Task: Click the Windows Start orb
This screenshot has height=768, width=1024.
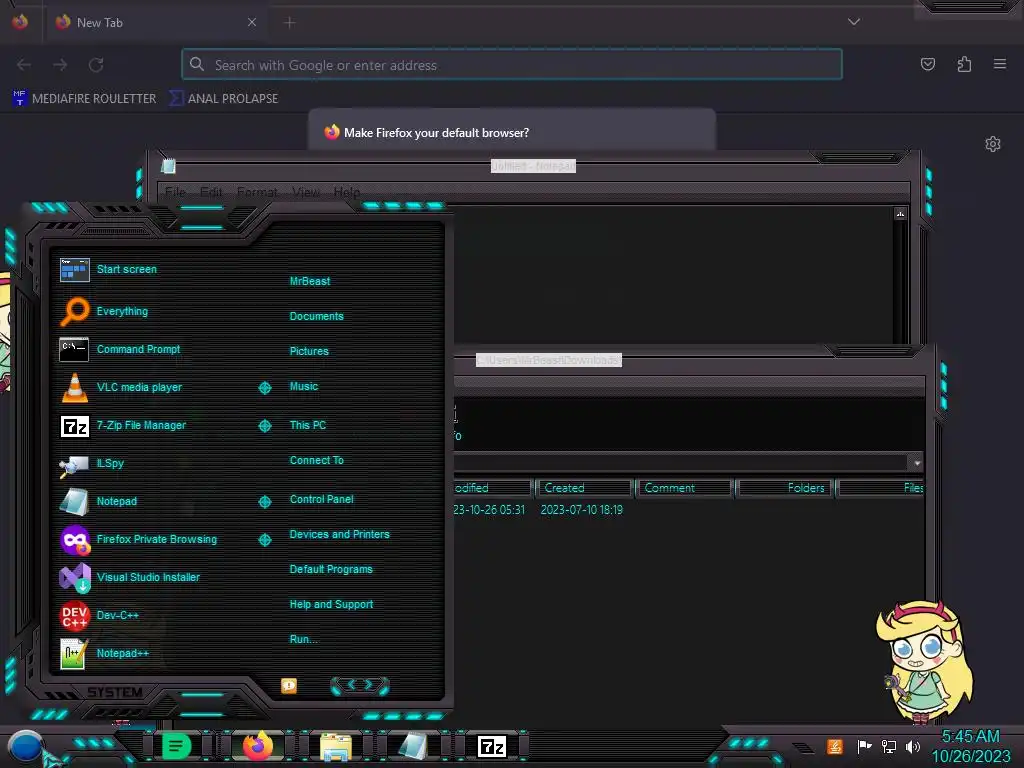Action: [x=25, y=747]
